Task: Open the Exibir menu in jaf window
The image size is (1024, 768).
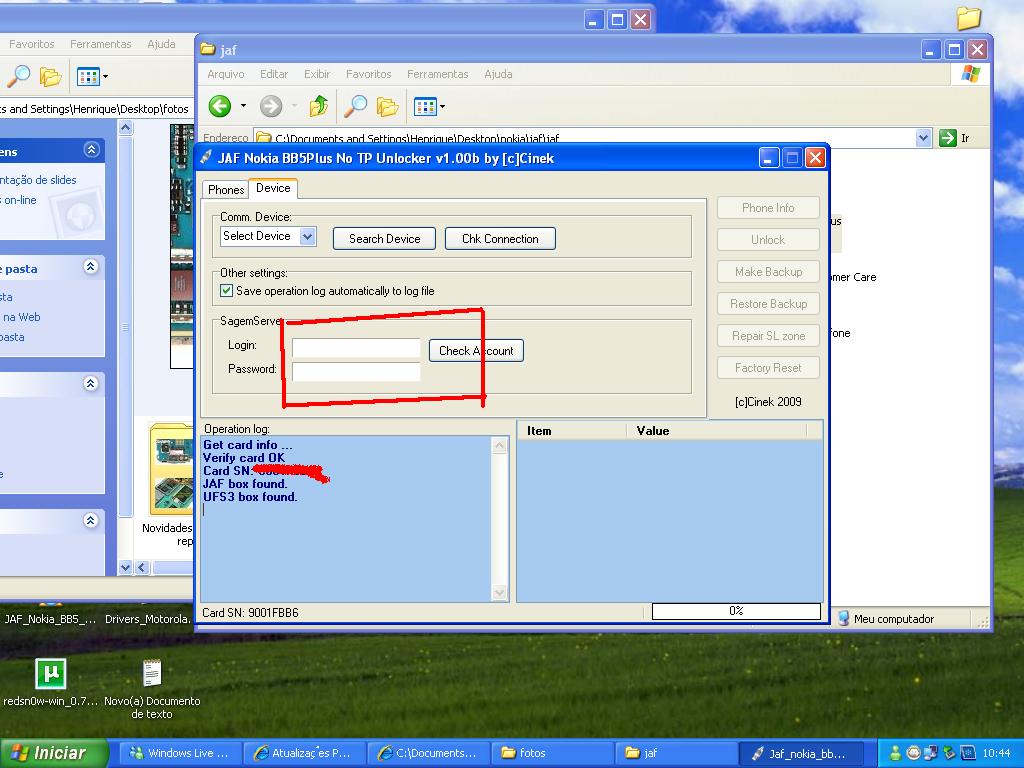Action: (x=317, y=74)
